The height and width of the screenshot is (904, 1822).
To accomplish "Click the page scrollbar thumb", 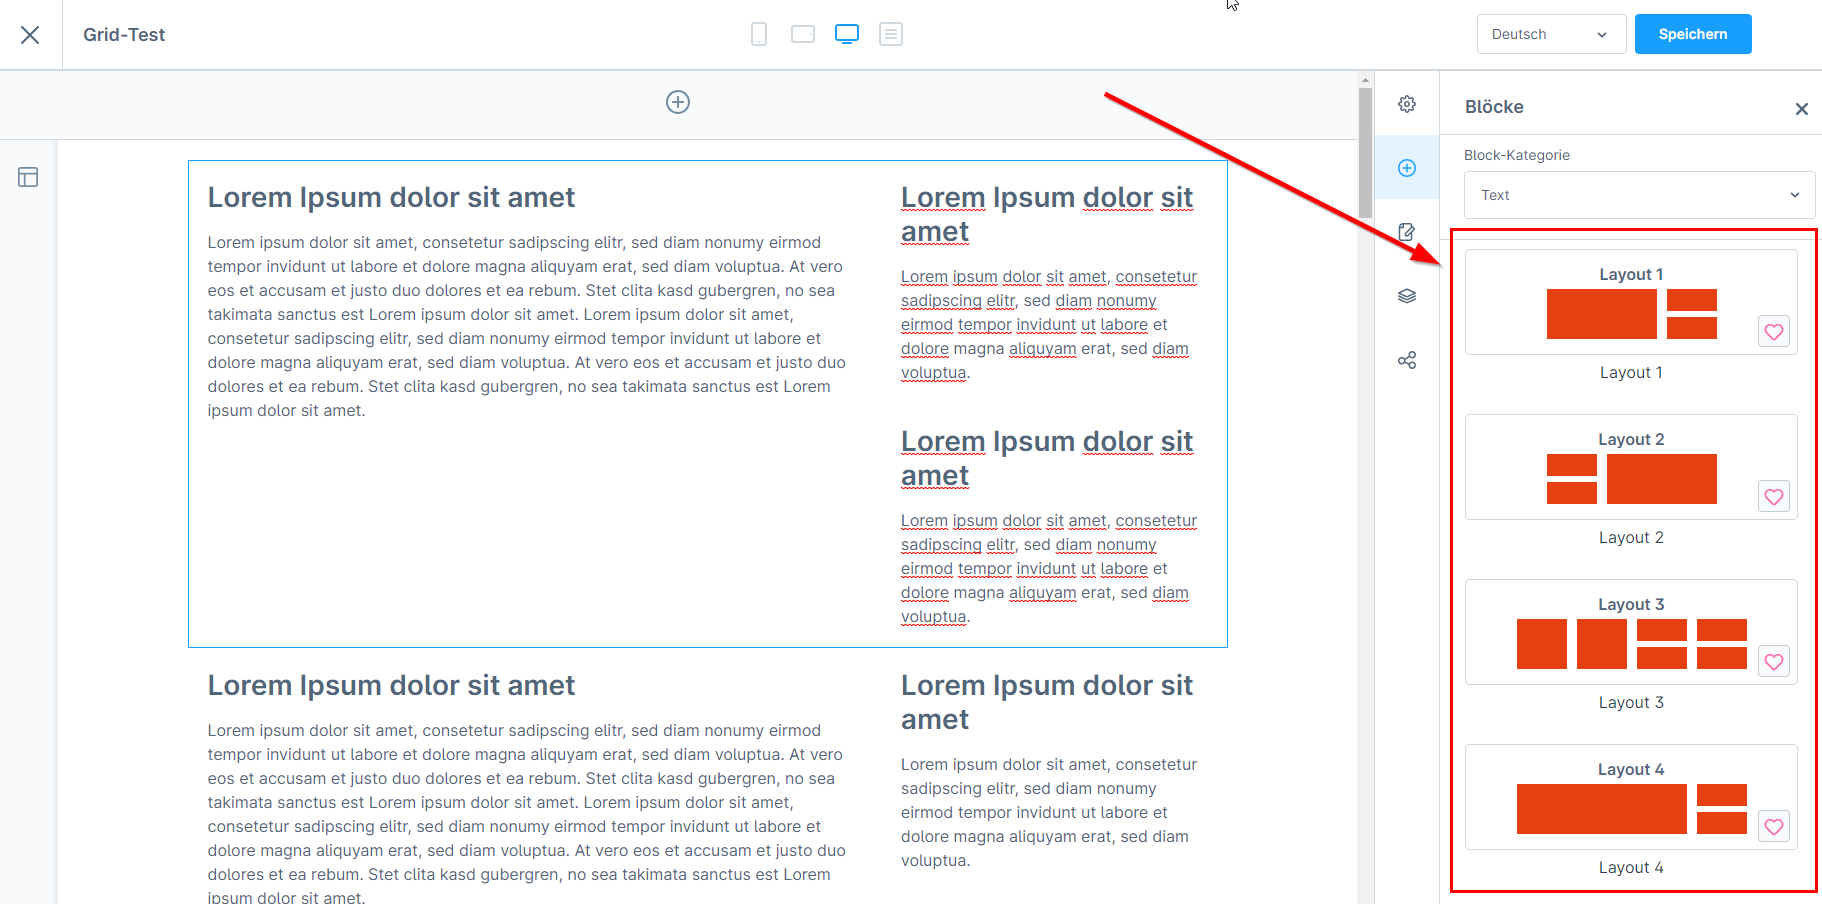I will pos(1365,152).
